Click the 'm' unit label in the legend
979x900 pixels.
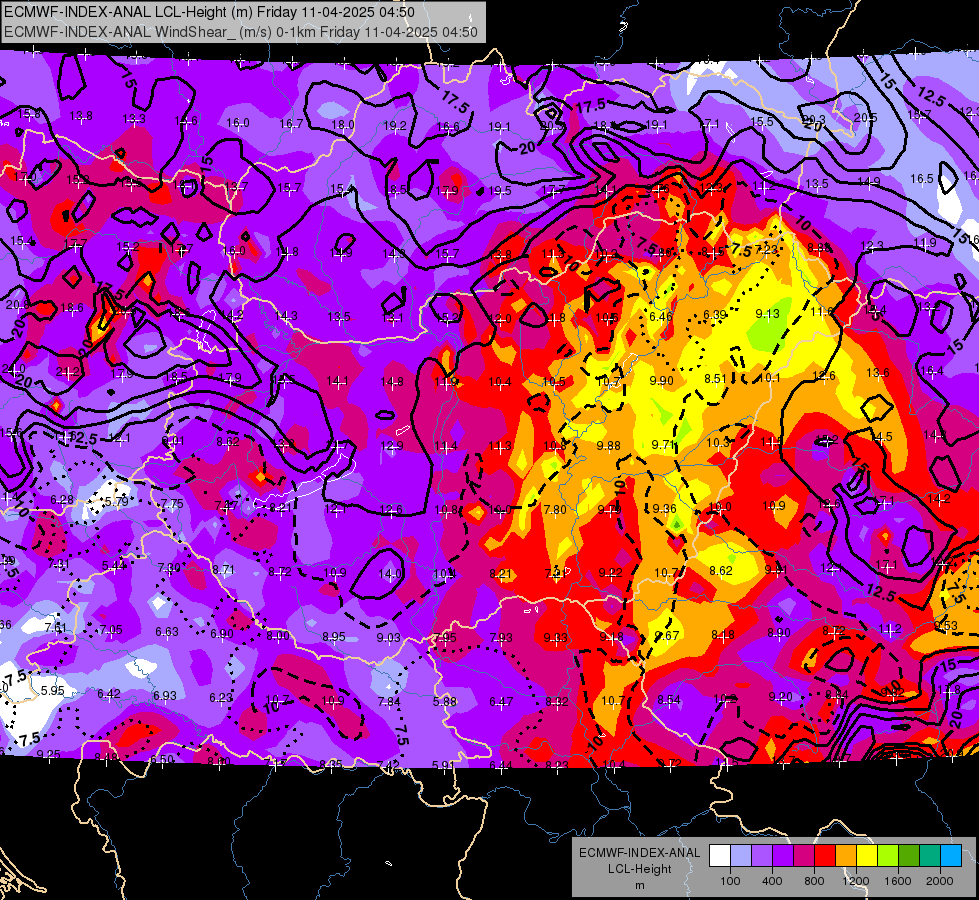click(639, 885)
